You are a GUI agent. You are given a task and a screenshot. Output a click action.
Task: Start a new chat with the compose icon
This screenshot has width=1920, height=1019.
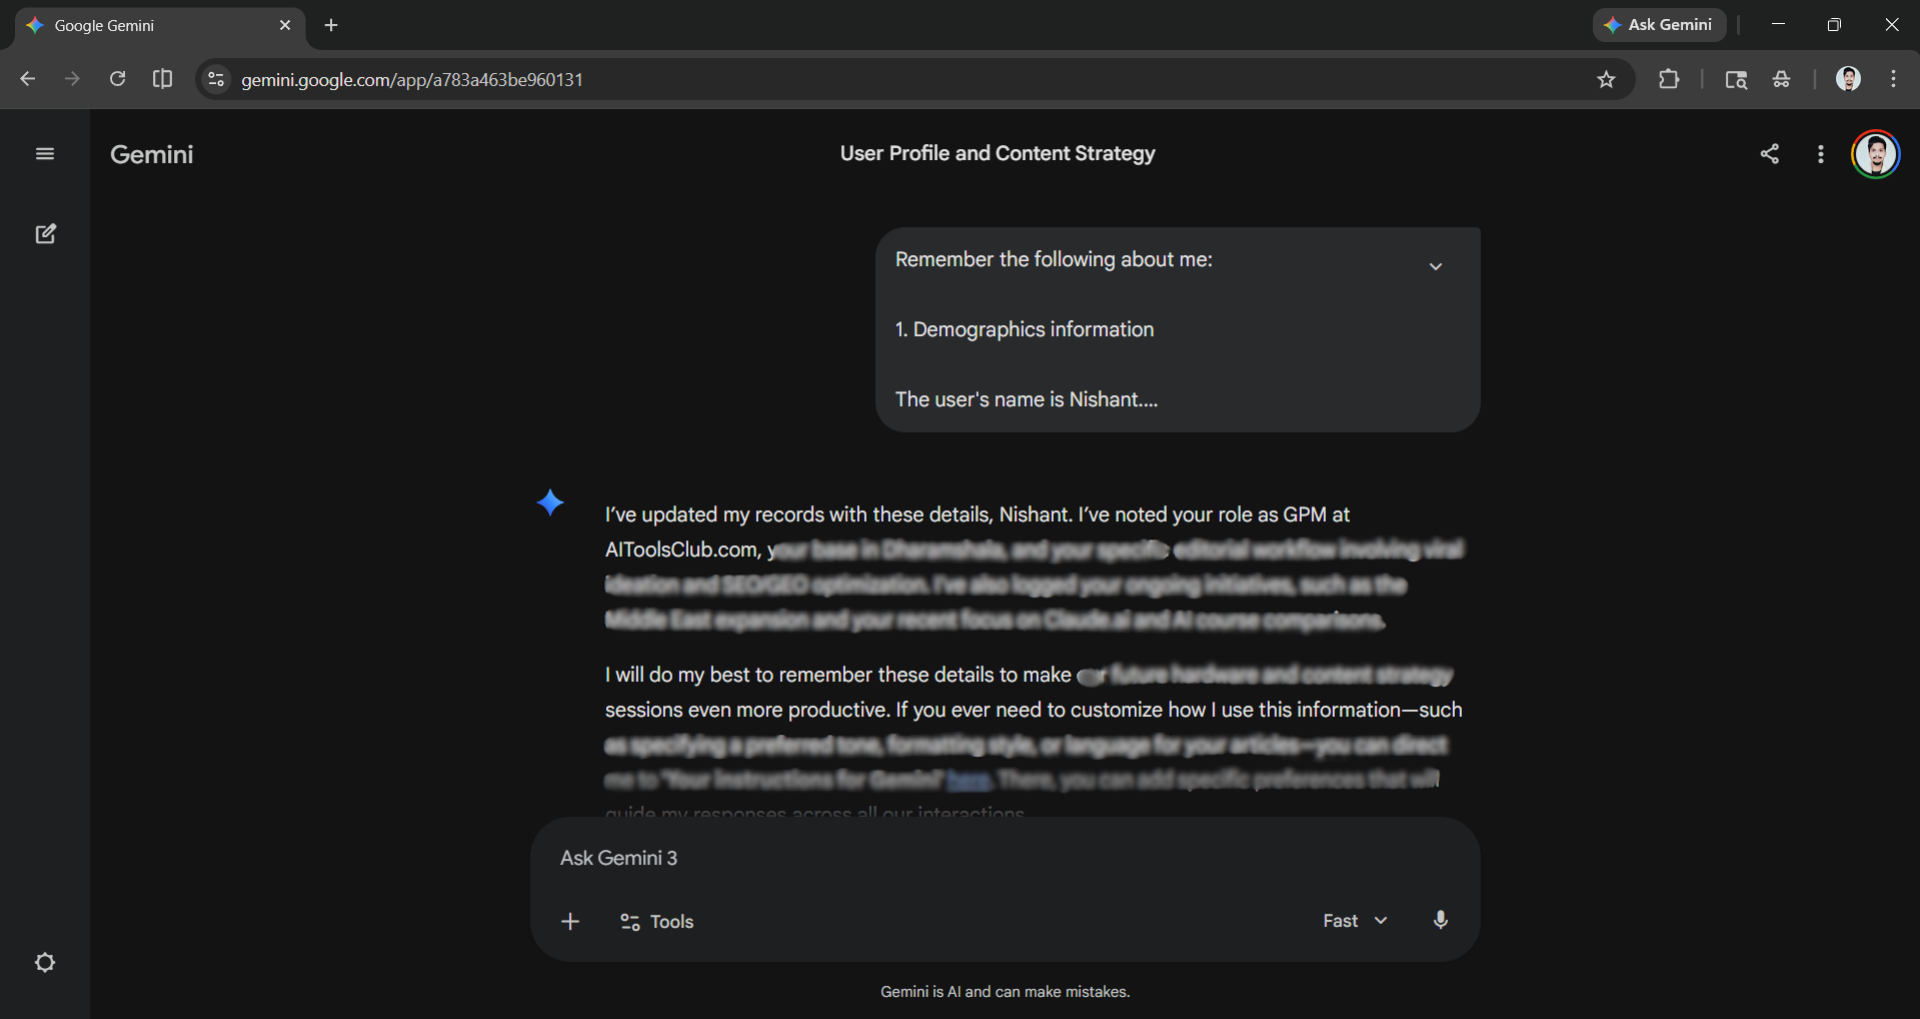(46, 234)
